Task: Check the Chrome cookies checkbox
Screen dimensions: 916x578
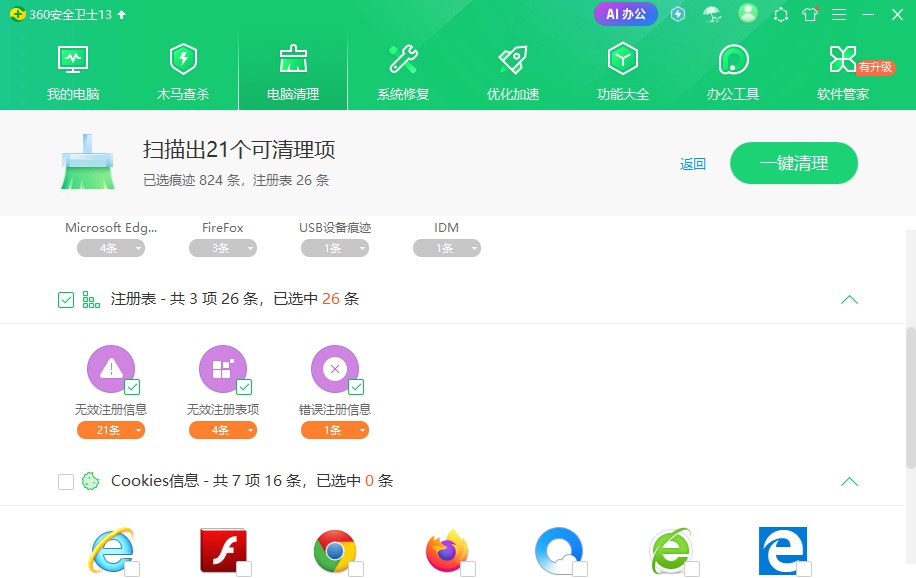Action: point(356,569)
